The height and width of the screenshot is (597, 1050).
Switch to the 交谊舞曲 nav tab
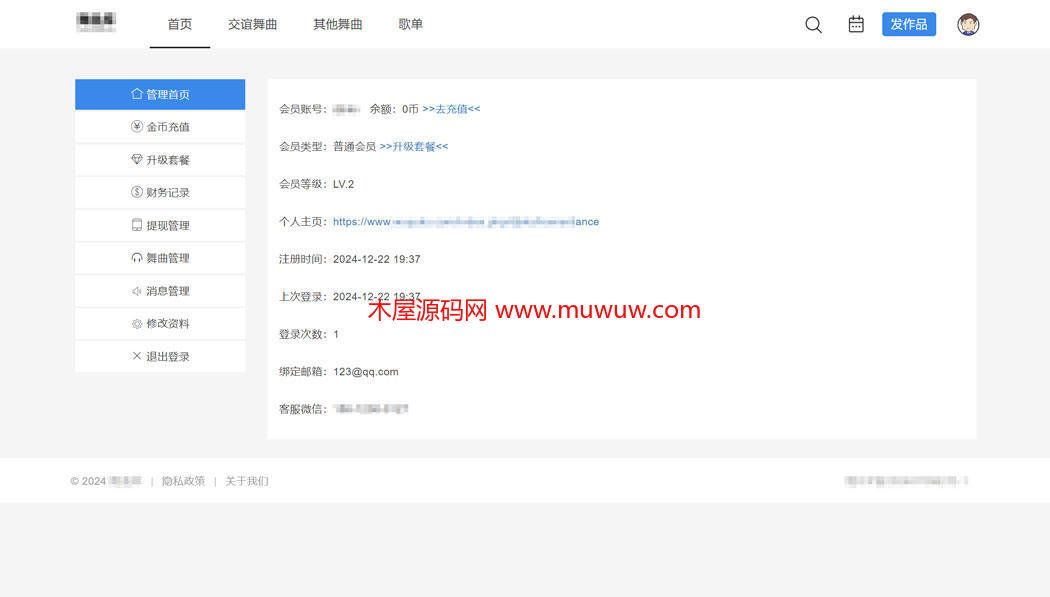(x=252, y=25)
